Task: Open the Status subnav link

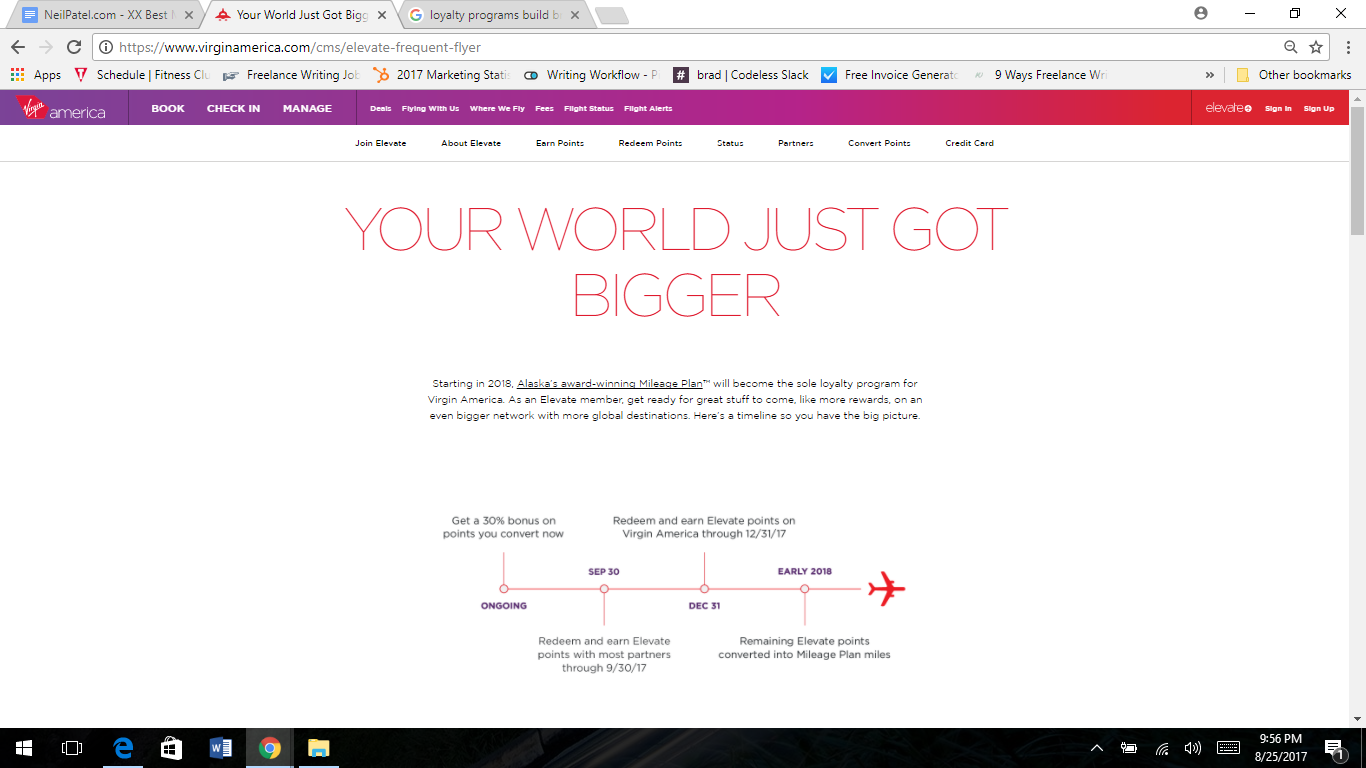Action: point(730,143)
